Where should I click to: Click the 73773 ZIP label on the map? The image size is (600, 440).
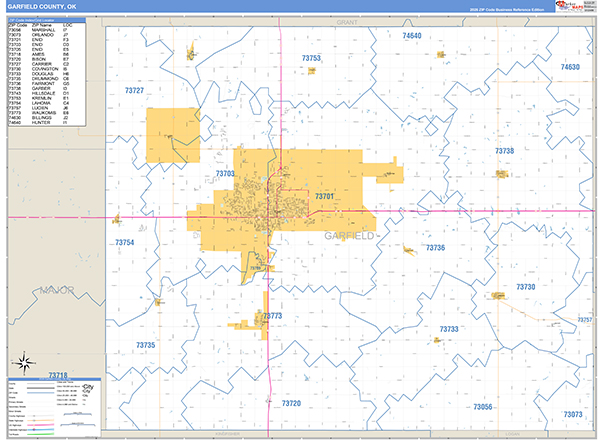click(272, 316)
